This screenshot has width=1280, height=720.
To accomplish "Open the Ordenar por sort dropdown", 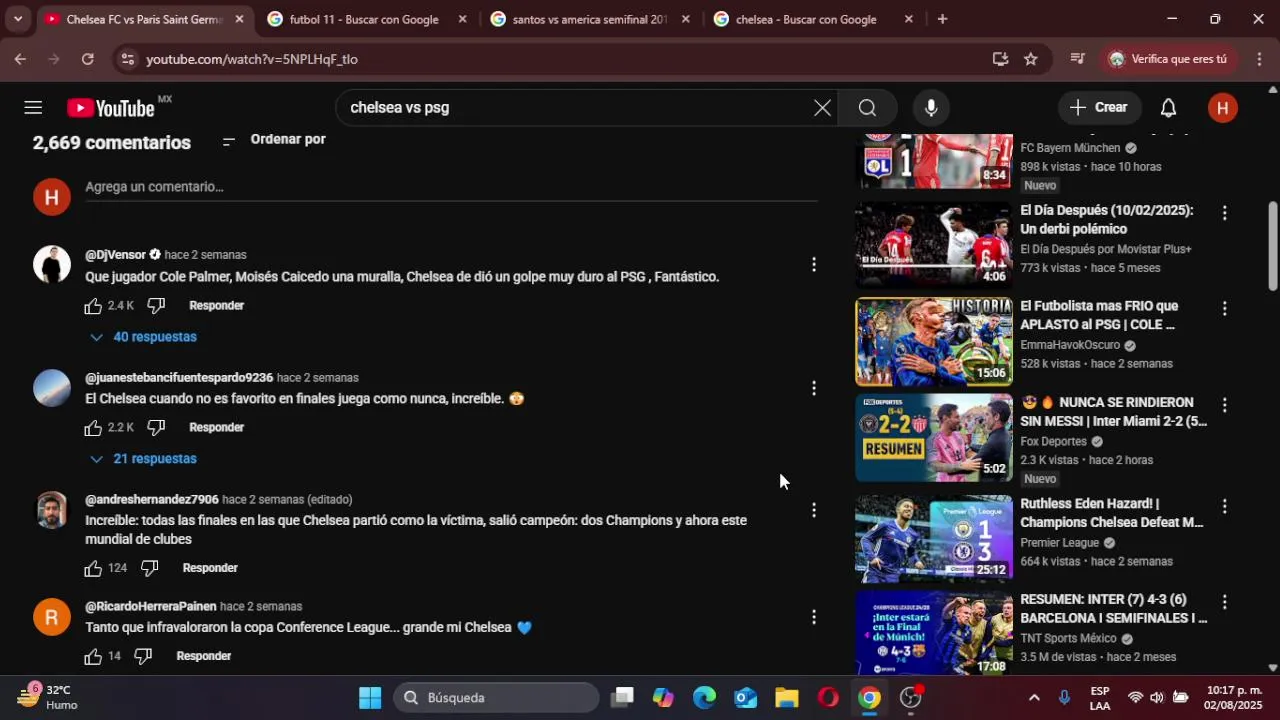I will (x=274, y=140).
